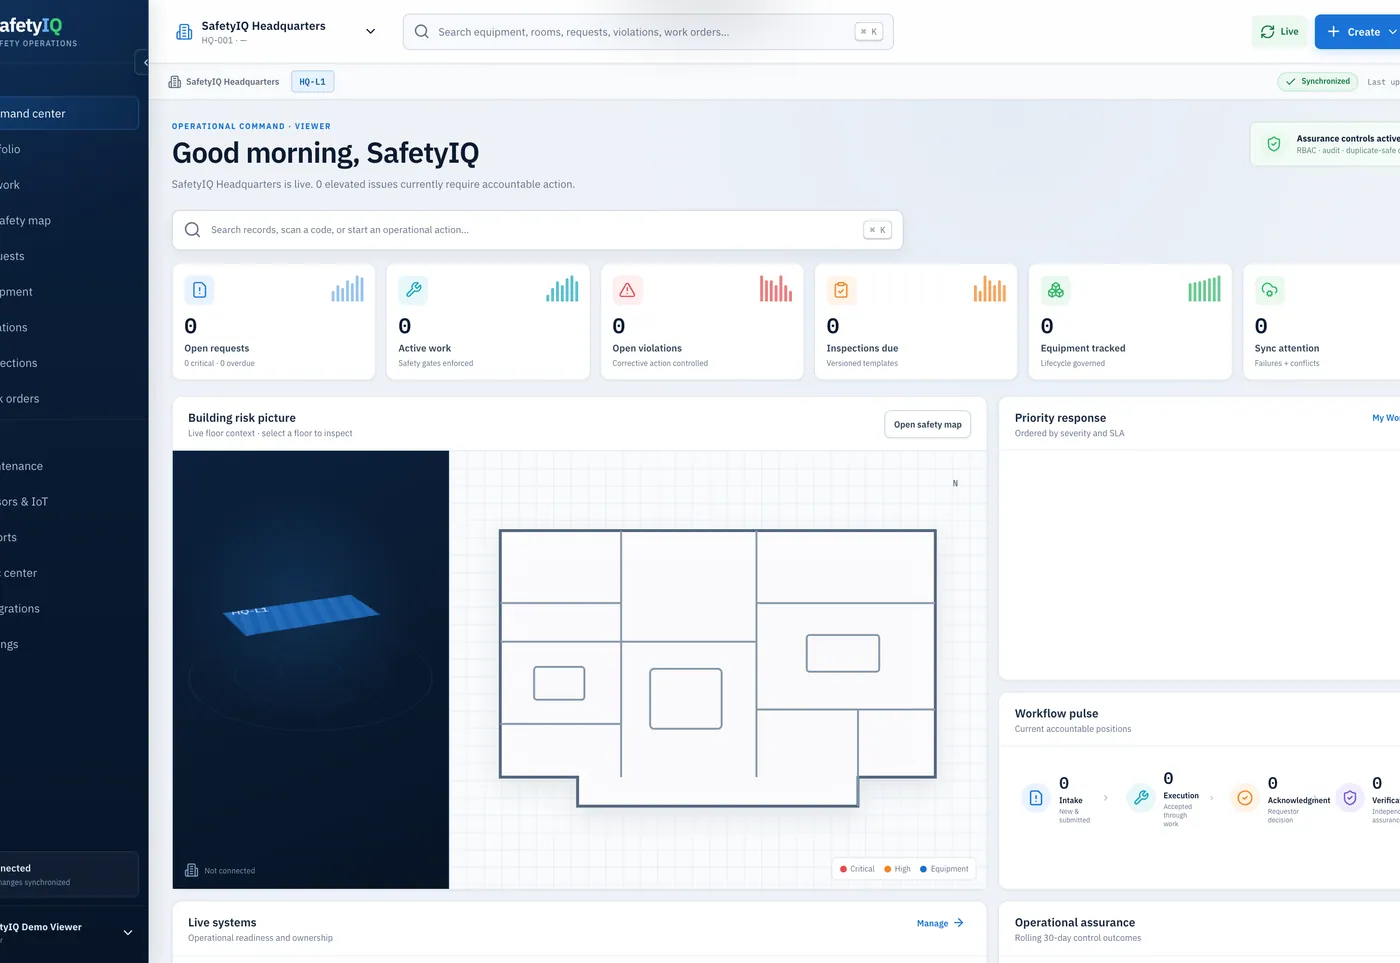Focus the Search records, scan a code field
This screenshot has width=1400, height=963.
(x=537, y=230)
